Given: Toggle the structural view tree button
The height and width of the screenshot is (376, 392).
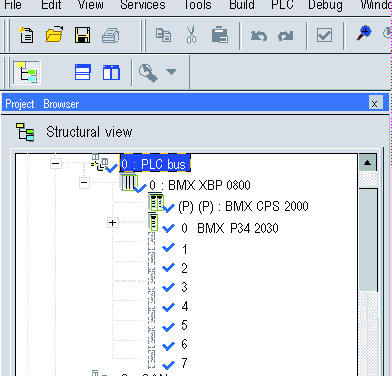Looking at the screenshot, I should (x=27, y=72).
